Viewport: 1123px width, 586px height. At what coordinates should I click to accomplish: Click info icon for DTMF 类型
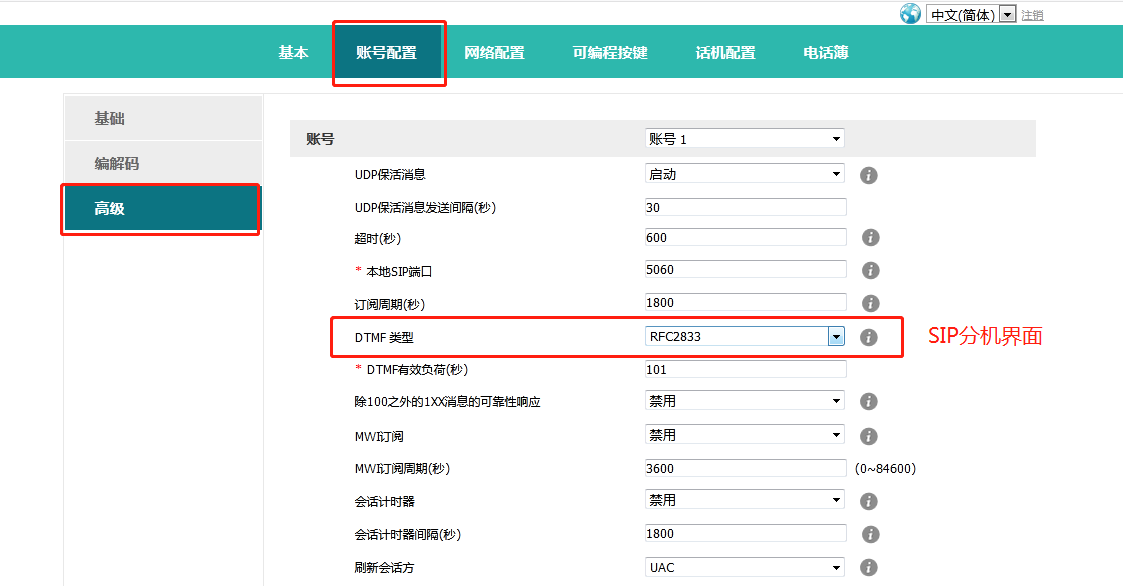869,338
